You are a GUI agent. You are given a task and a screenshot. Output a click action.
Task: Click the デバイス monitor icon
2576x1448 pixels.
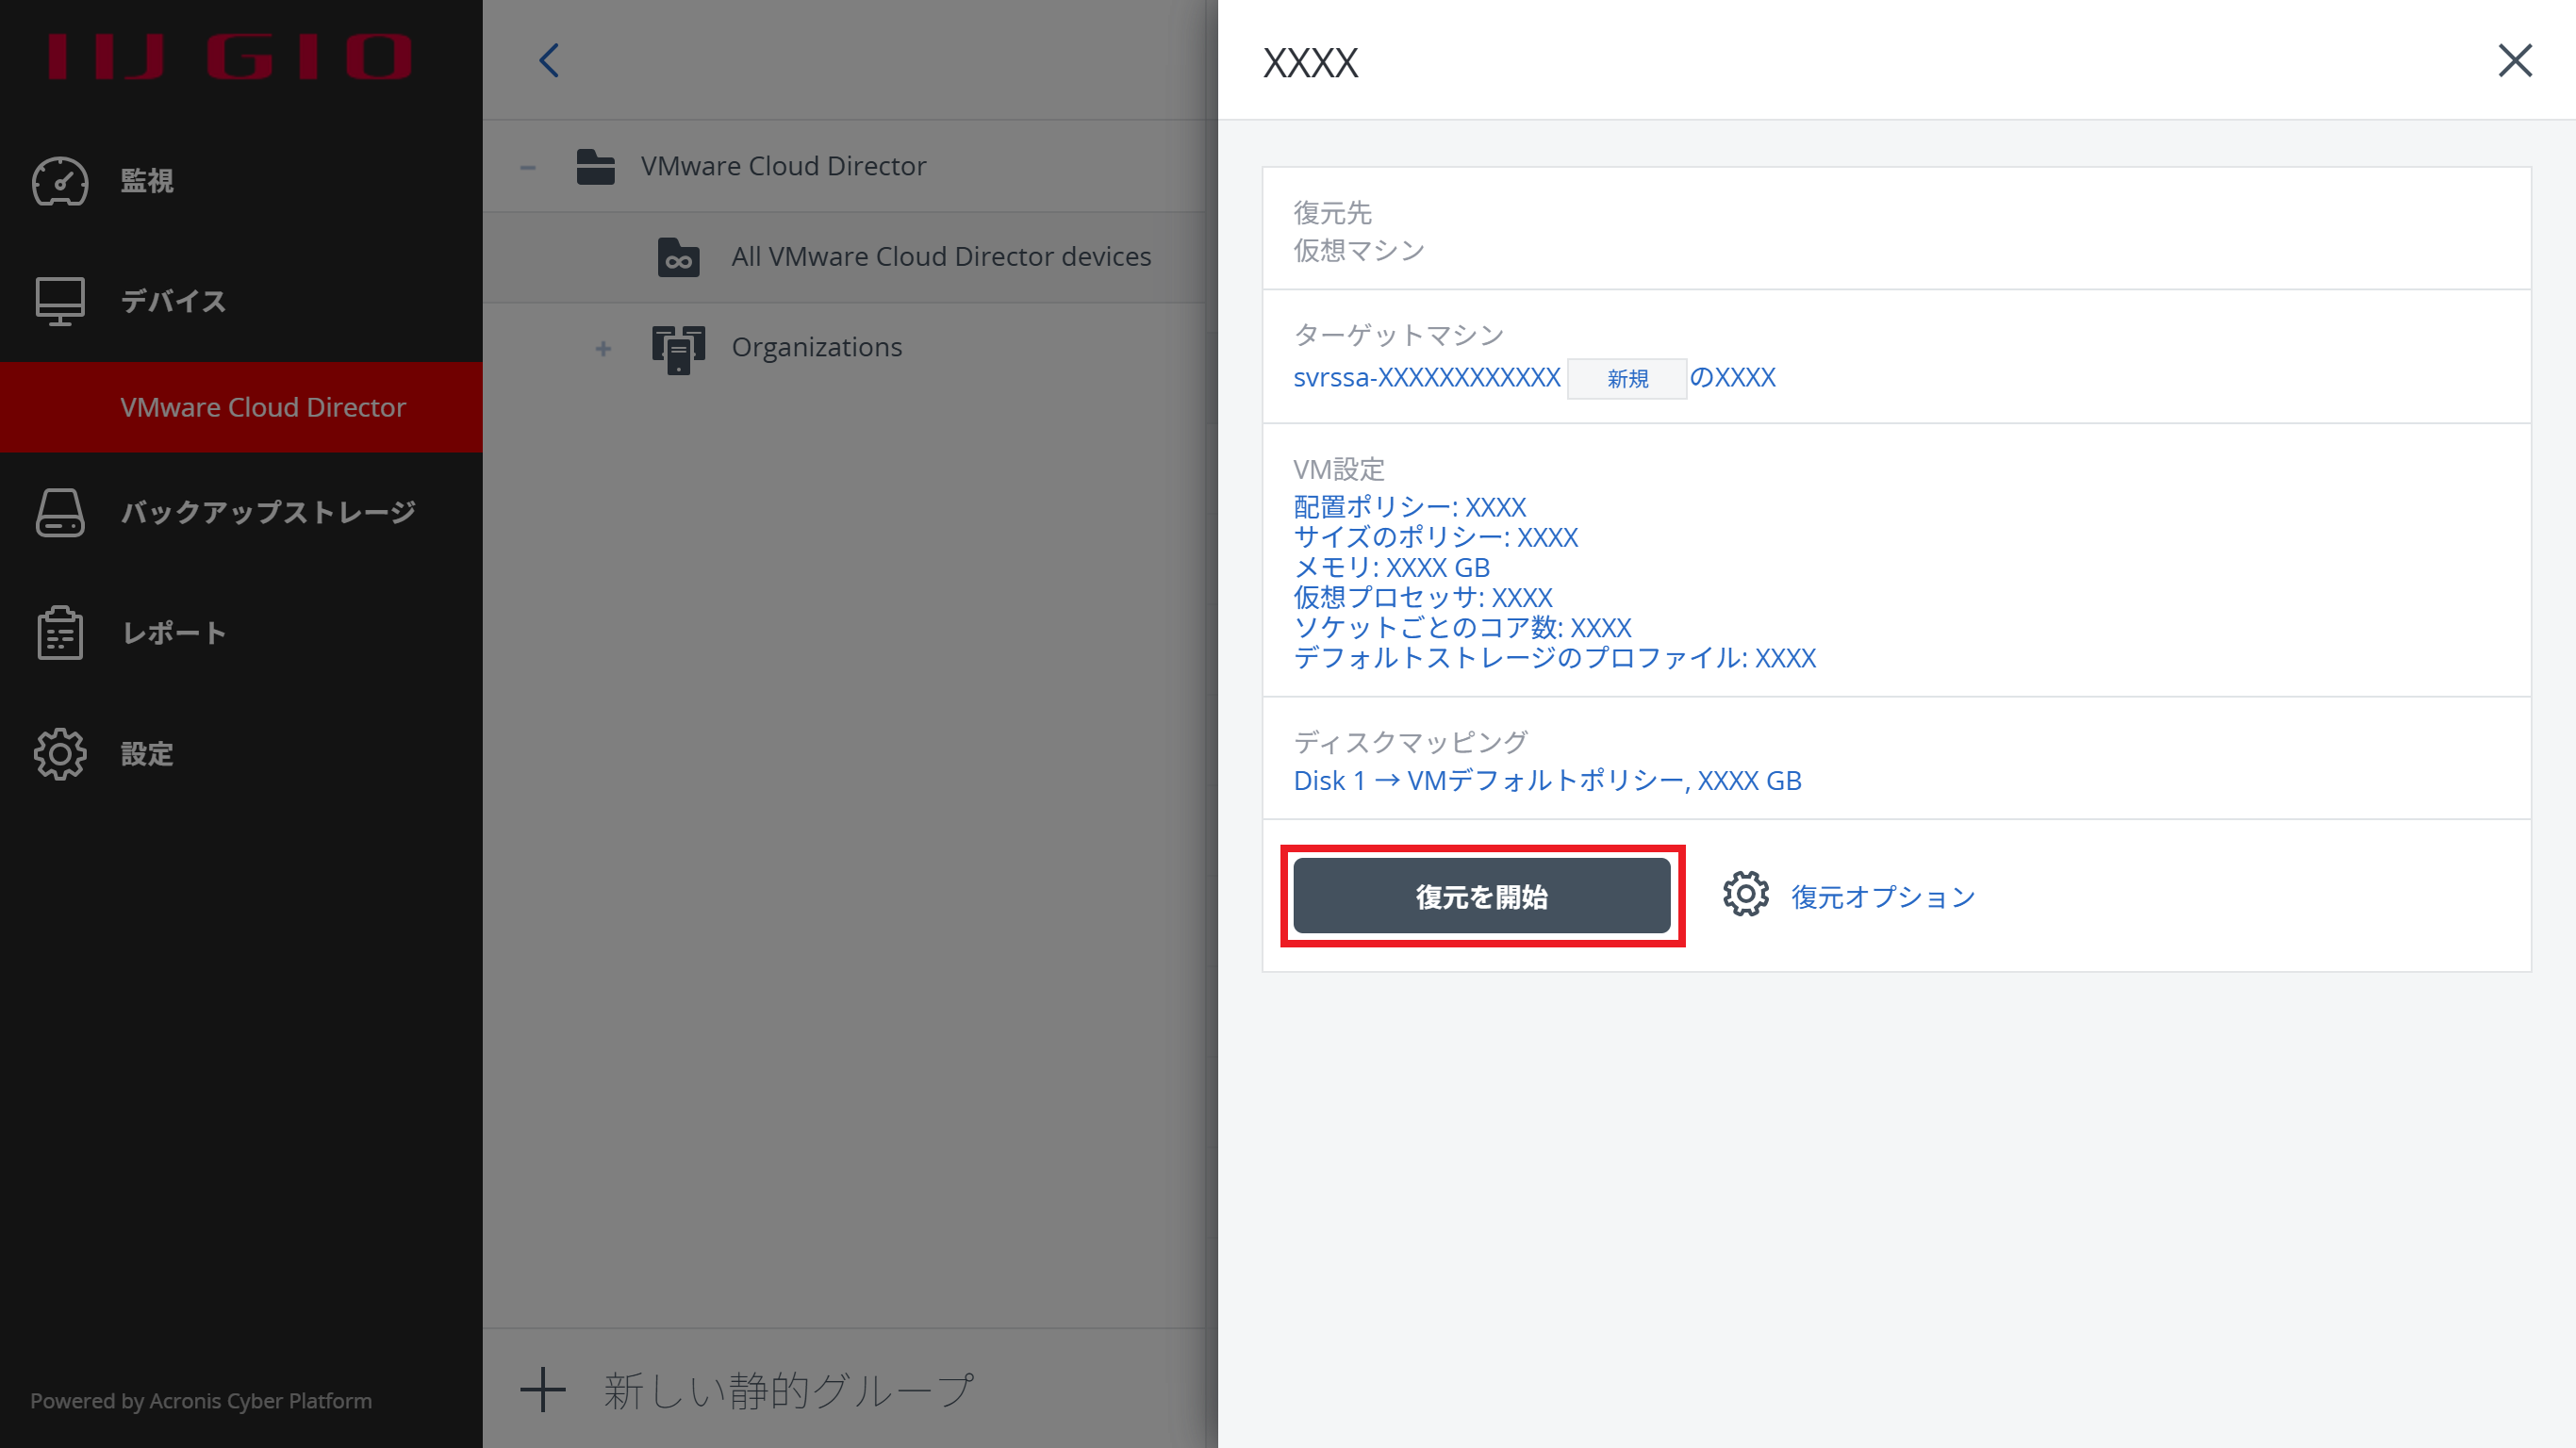pos(60,301)
